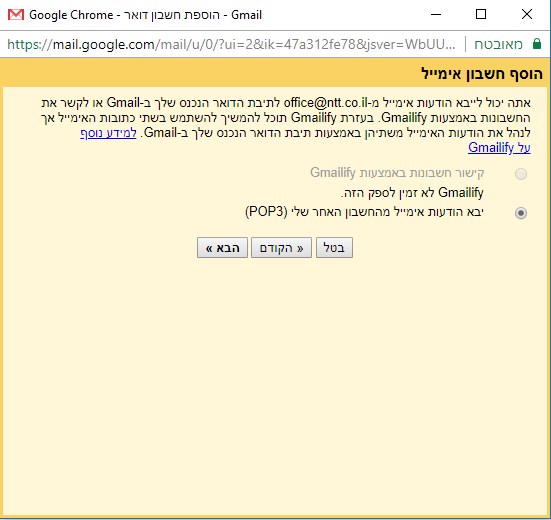The height and width of the screenshot is (520, 551).
Task: Click the הקודם (Previous) button
Action: [x=281, y=248]
